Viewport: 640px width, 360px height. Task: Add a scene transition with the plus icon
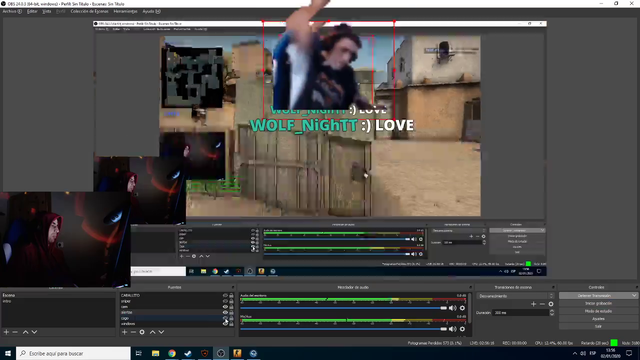(533, 304)
